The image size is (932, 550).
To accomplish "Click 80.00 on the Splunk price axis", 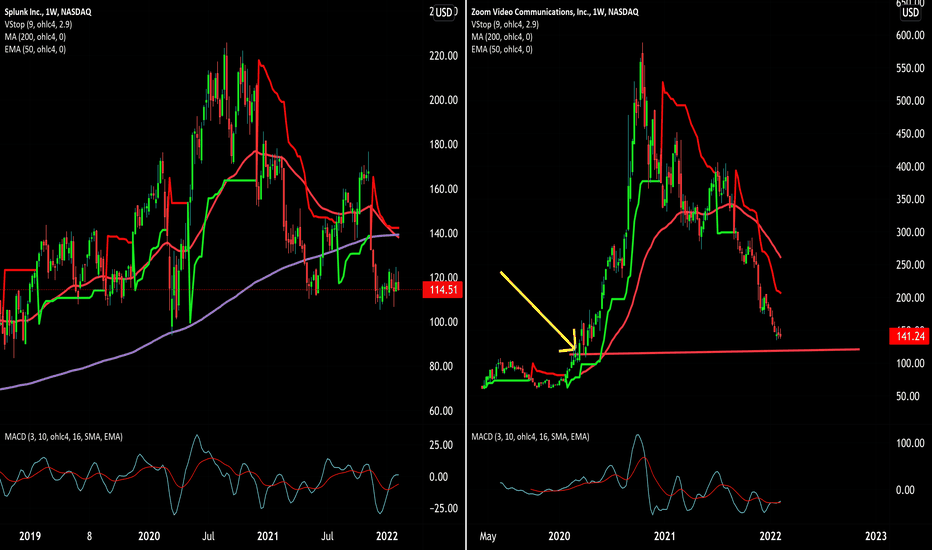I will coord(443,366).
